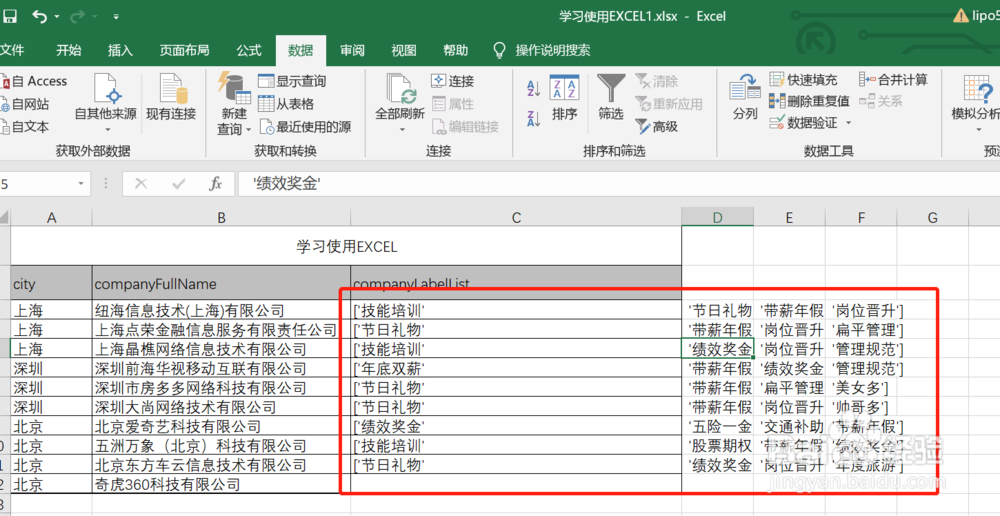Select cell 奇虎360科技有限公司

(x=221, y=484)
